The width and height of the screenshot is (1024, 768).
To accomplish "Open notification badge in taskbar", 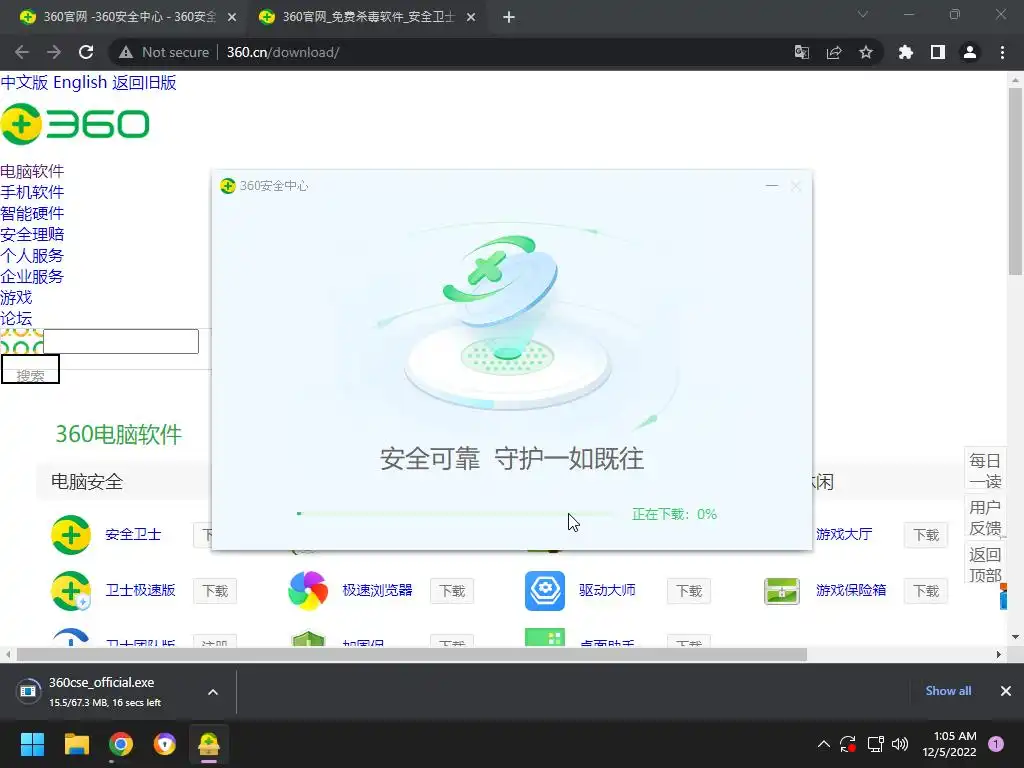I will tap(996, 744).
